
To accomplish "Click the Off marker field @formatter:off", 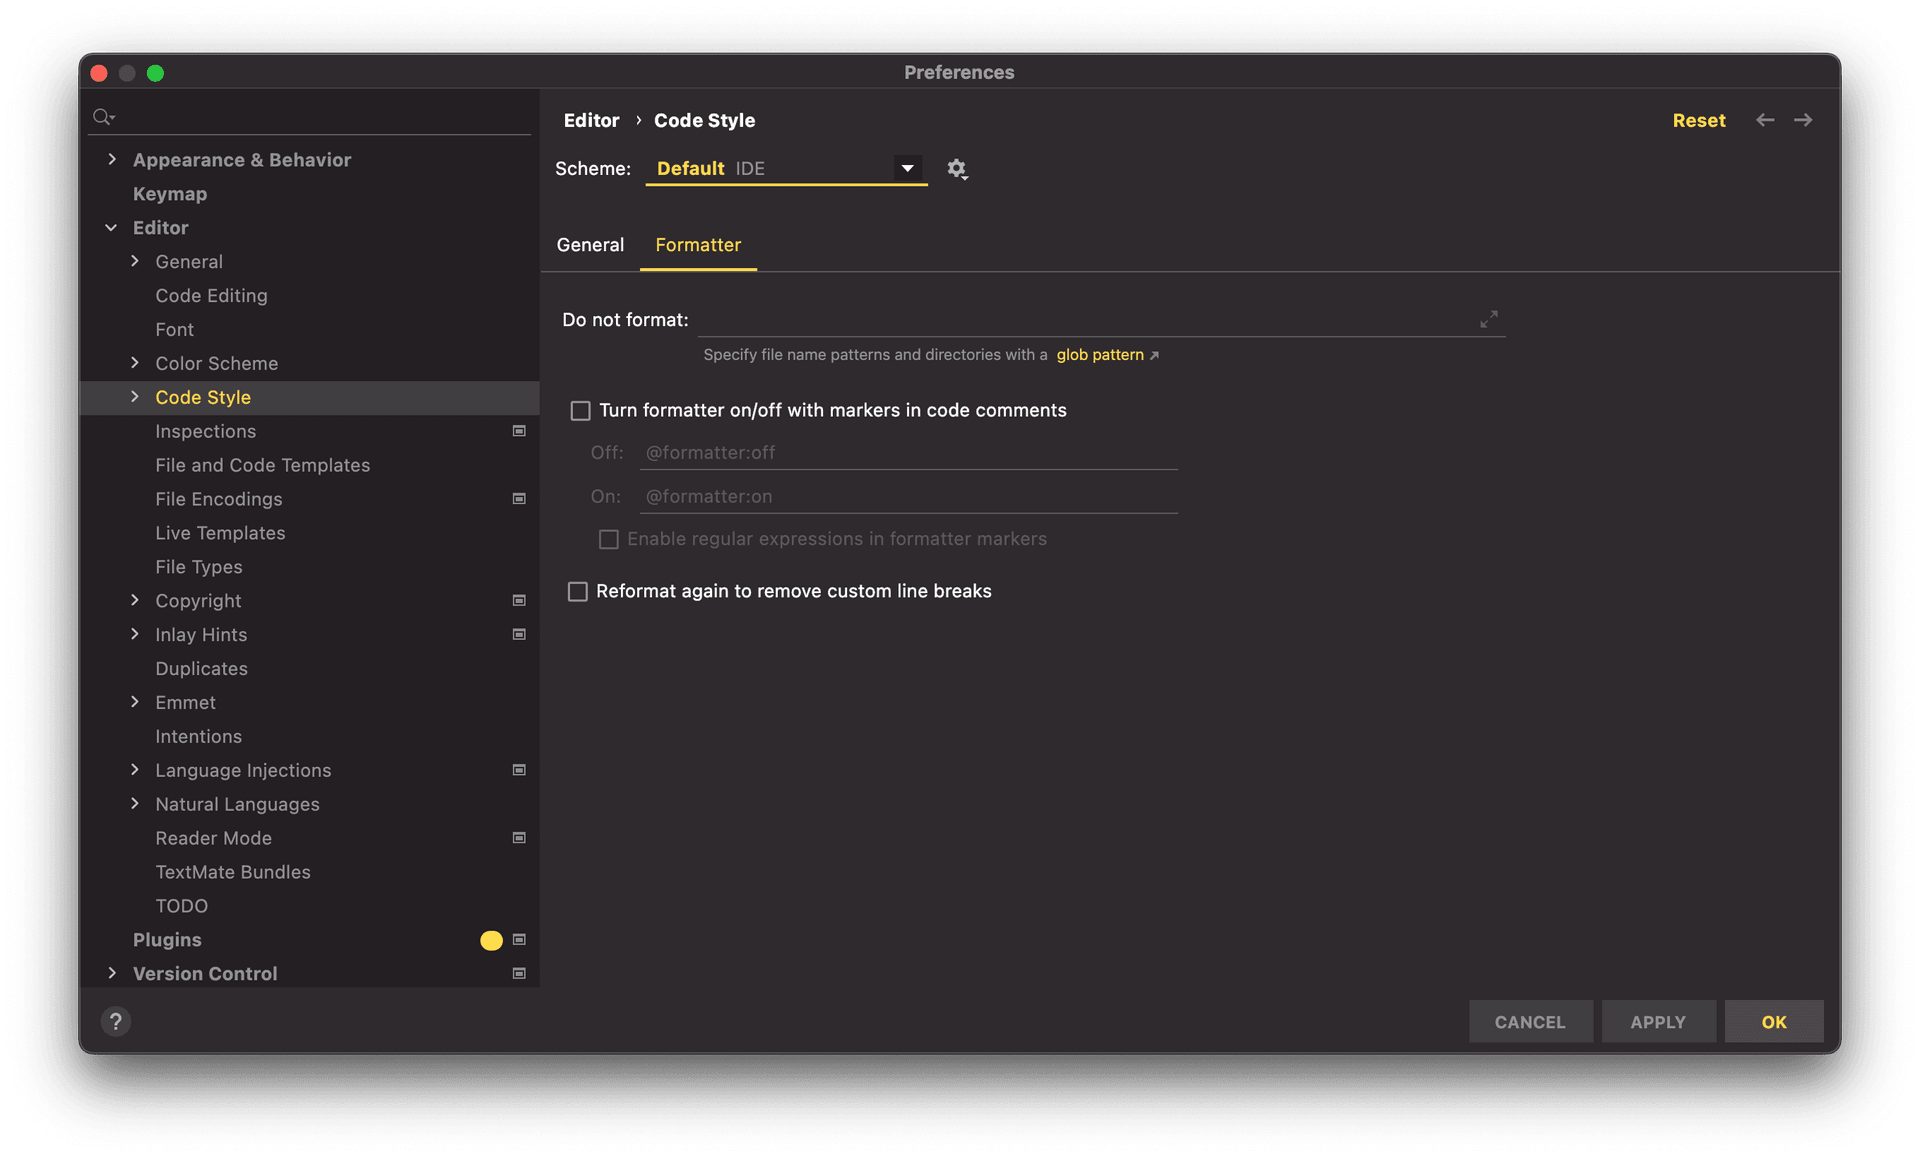I will pyautogui.click(x=908, y=453).
